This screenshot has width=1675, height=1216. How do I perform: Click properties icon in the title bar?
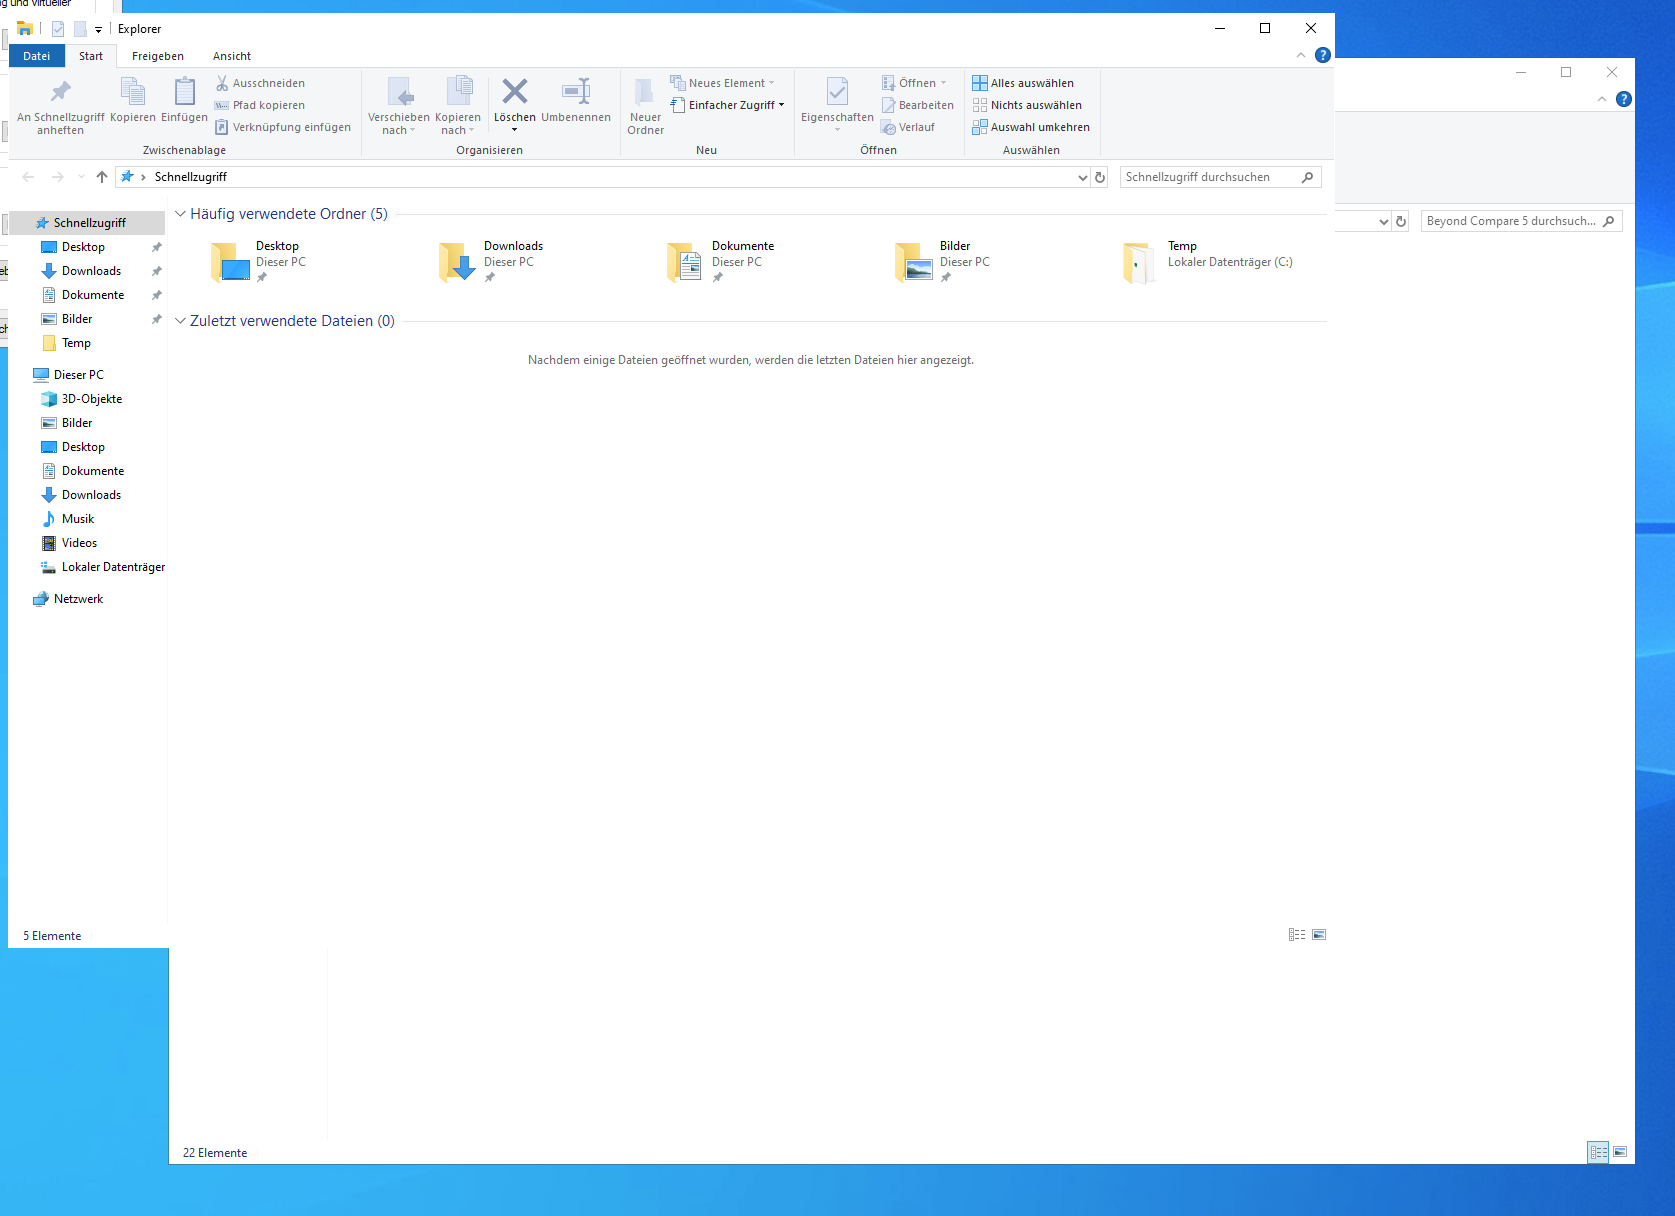click(58, 29)
